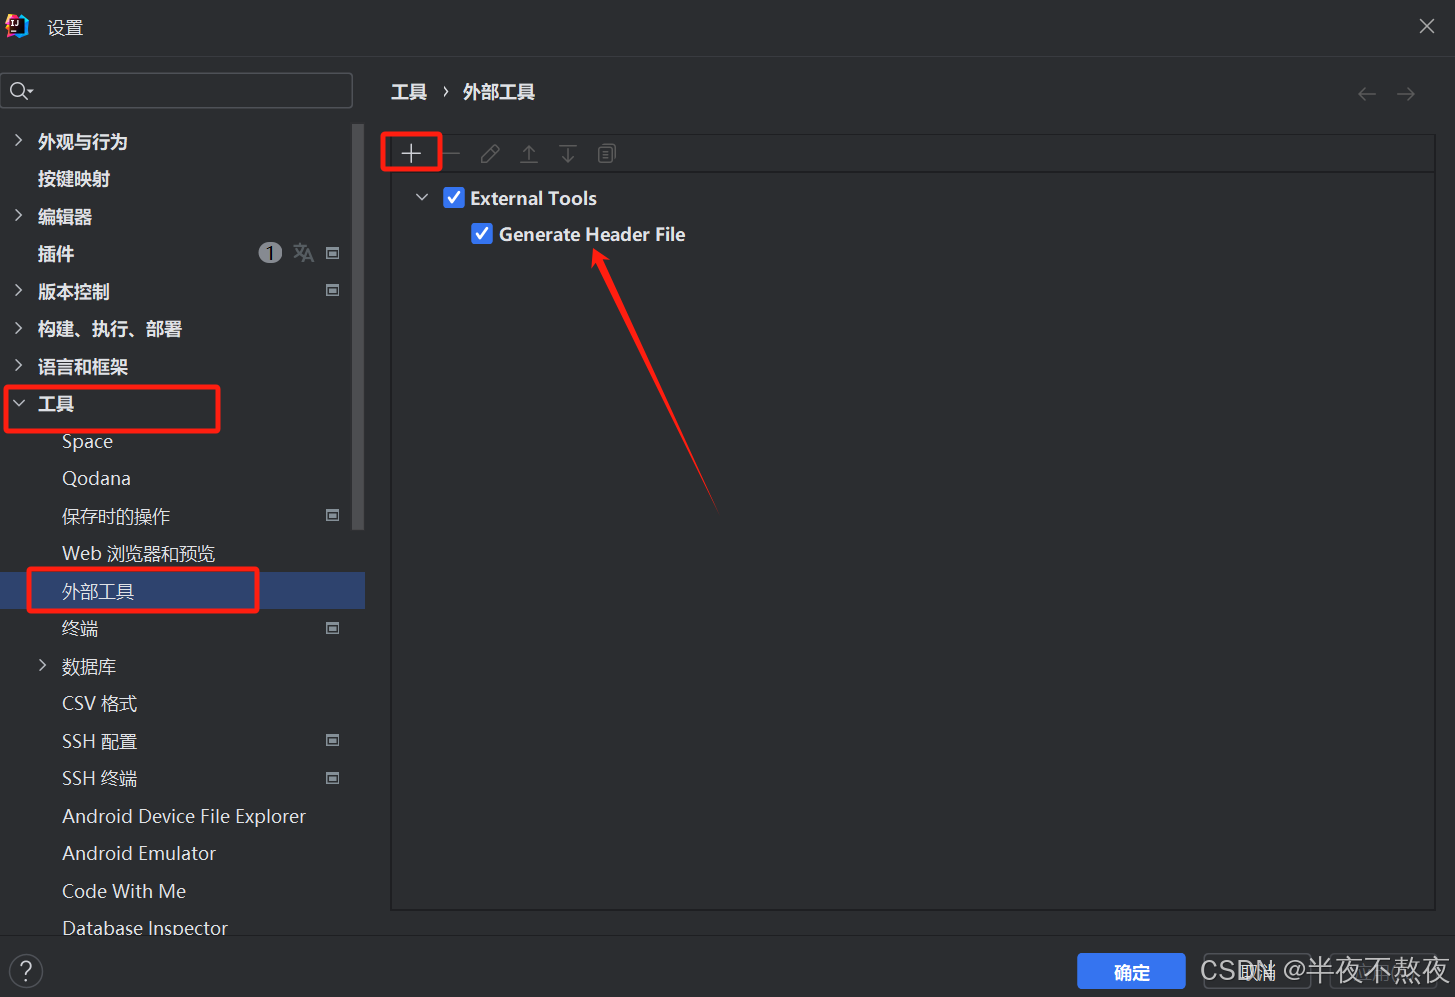Image resolution: width=1455 pixels, height=997 pixels.
Task: Click the settings search field
Action: tap(177, 90)
